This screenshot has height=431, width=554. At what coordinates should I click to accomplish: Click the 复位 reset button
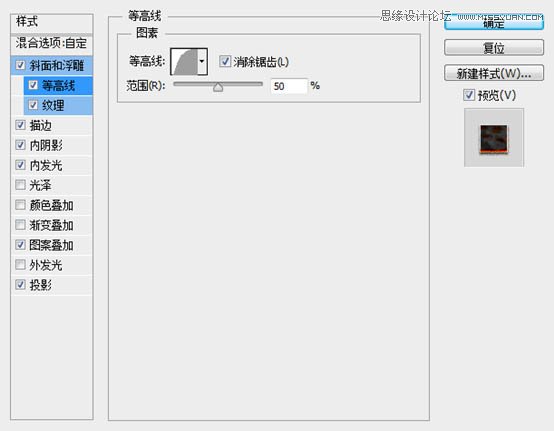coord(494,47)
